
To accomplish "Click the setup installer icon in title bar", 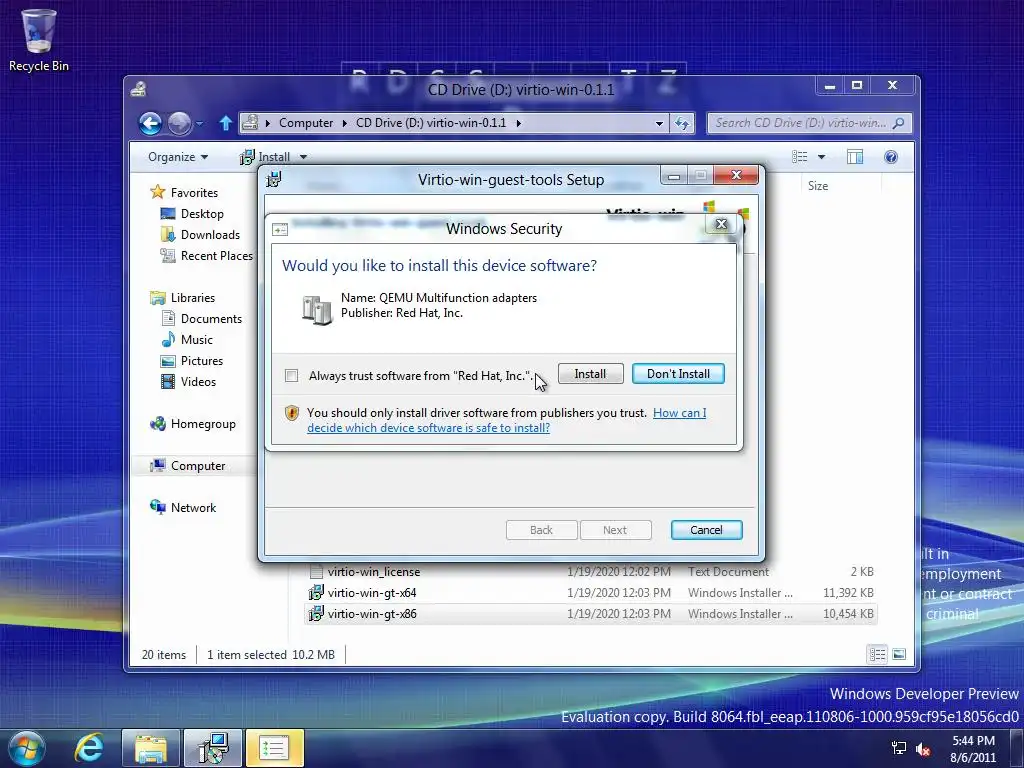I will 274,179.
